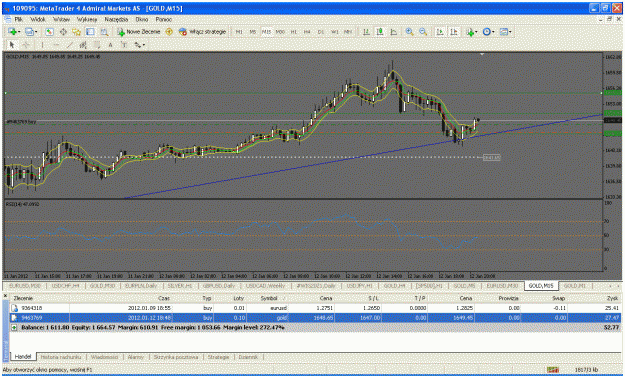This screenshot has width=625, height=376.
Task: Select the horizontal line tool
Action: [x=56, y=45]
